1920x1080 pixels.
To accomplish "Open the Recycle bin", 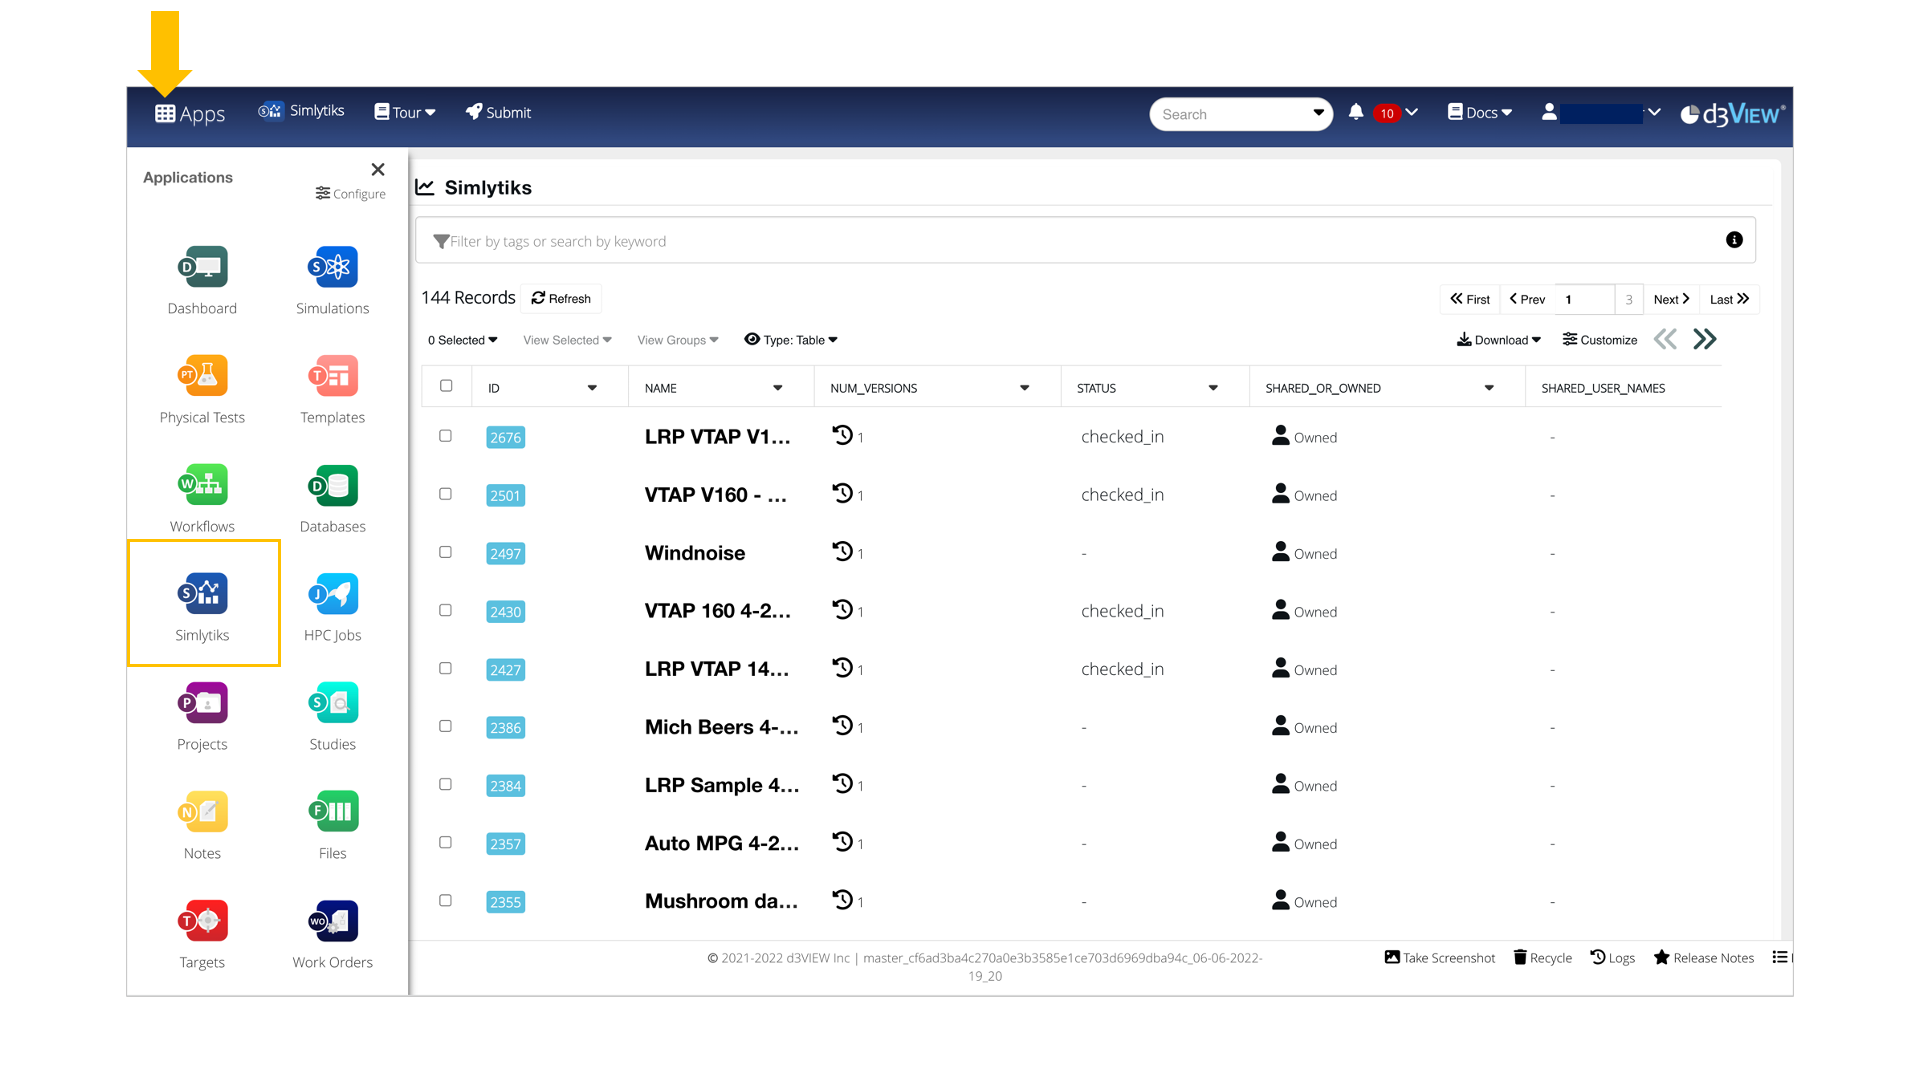I will [1542, 958].
